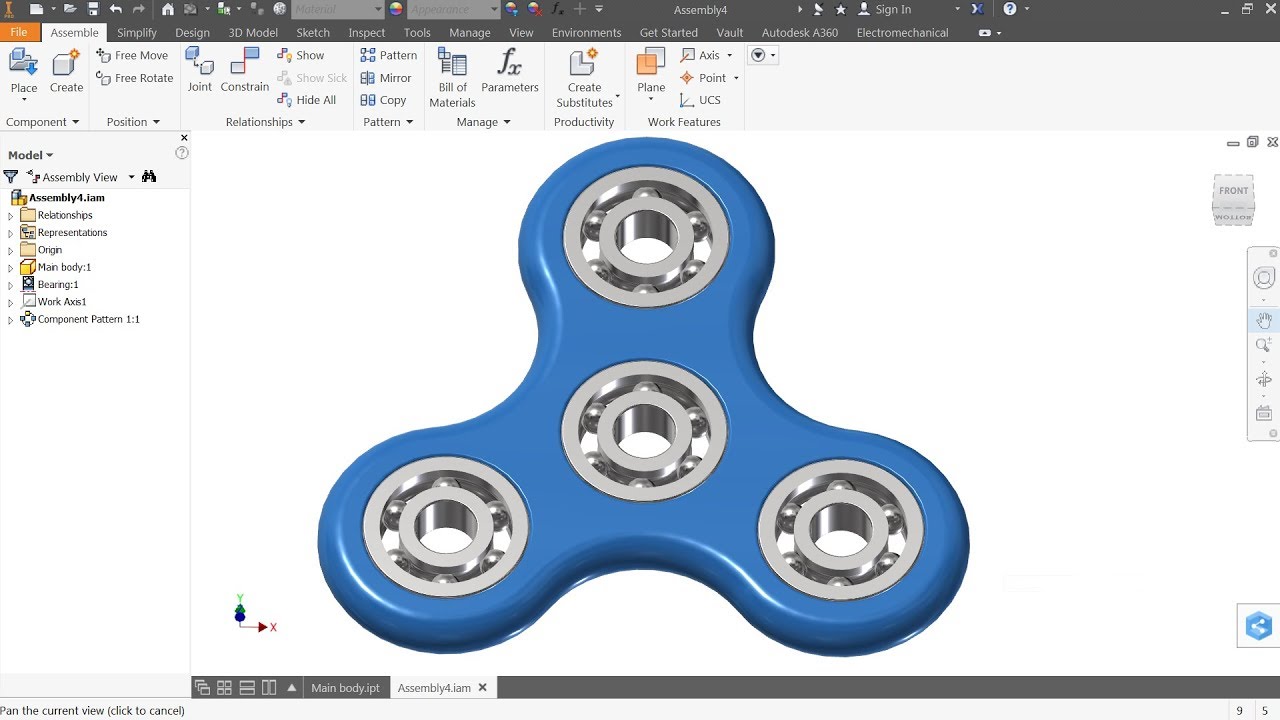Image resolution: width=1280 pixels, height=720 pixels.
Task: Click Show relationships
Action: click(301, 55)
